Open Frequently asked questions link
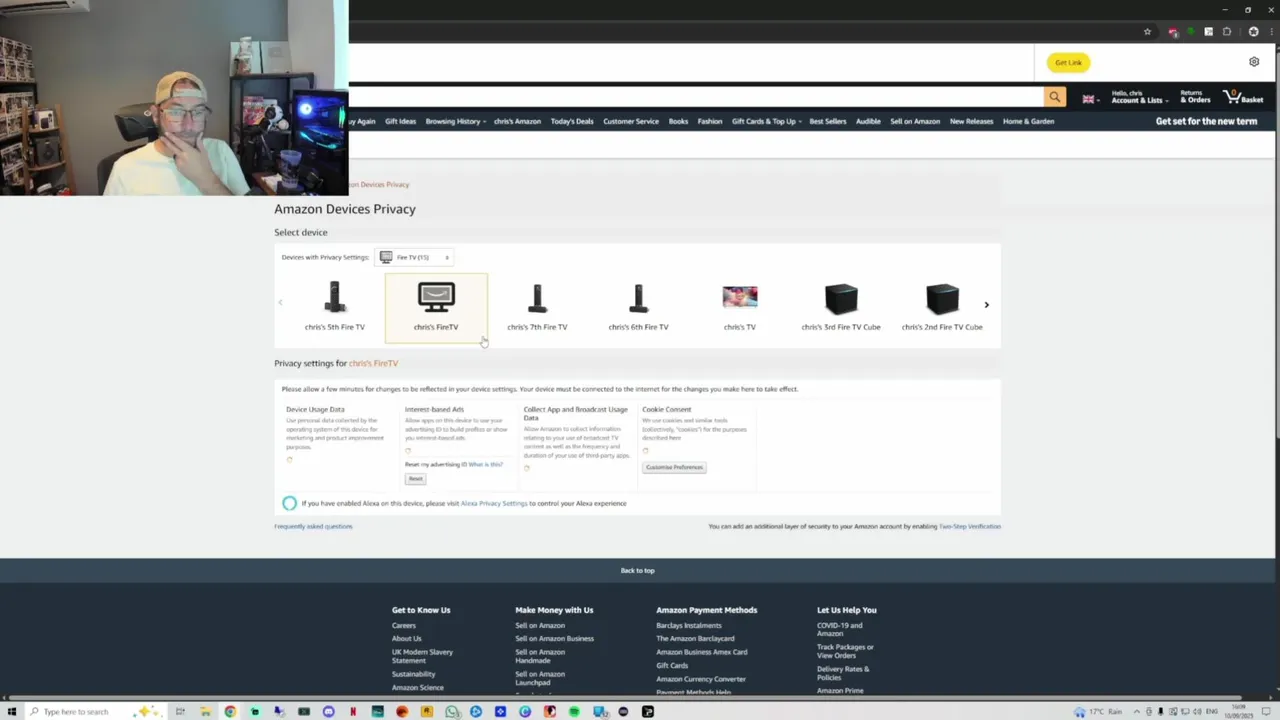The height and width of the screenshot is (720, 1280). point(313,526)
